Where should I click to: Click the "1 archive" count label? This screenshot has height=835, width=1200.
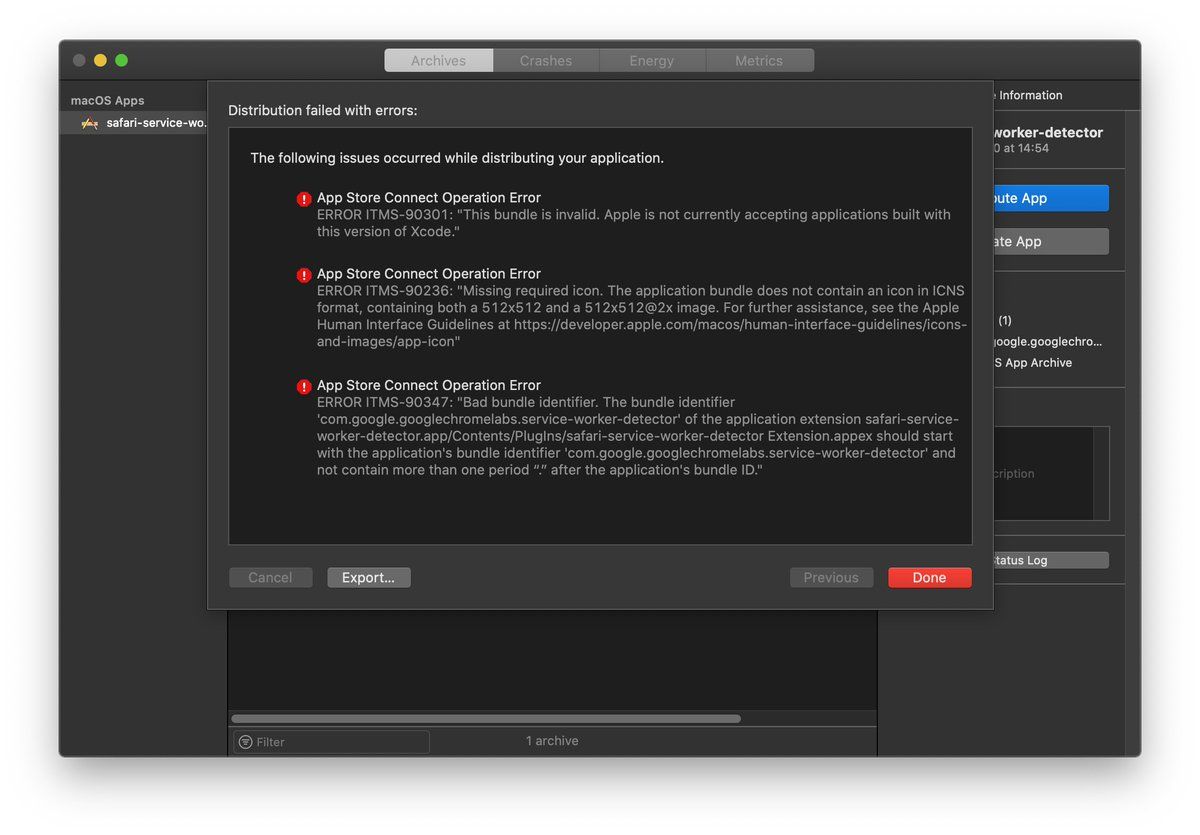pyautogui.click(x=552, y=741)
